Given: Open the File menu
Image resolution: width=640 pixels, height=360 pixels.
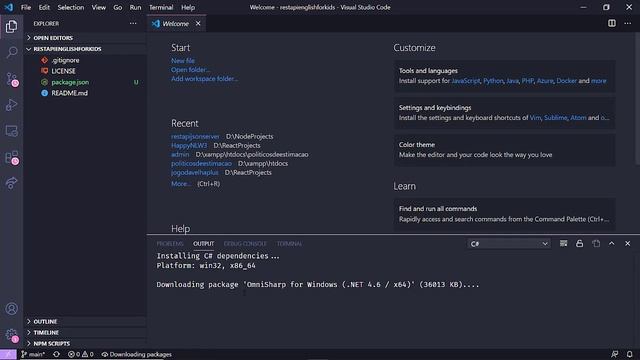Looking at the screenshot, I should click(26, 7).
